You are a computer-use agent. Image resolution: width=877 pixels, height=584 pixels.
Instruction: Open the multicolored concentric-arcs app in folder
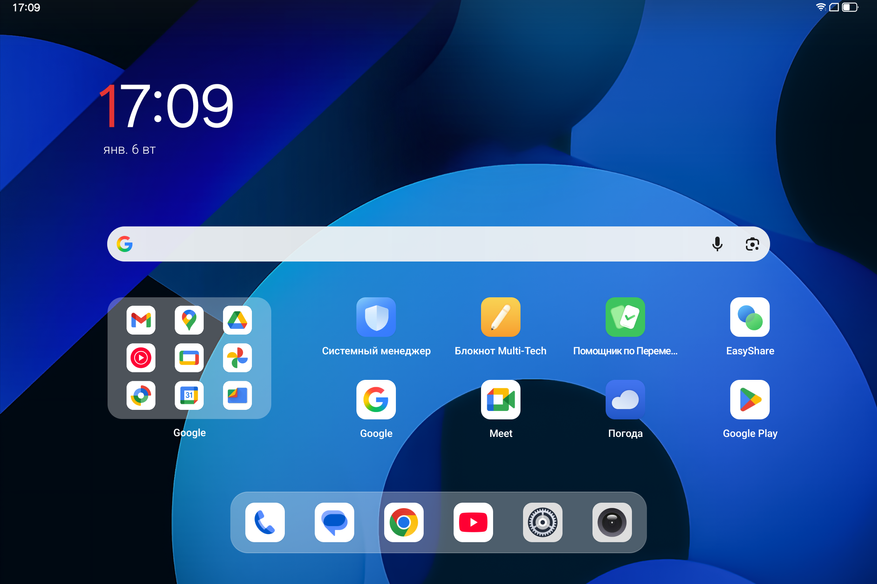141,395
